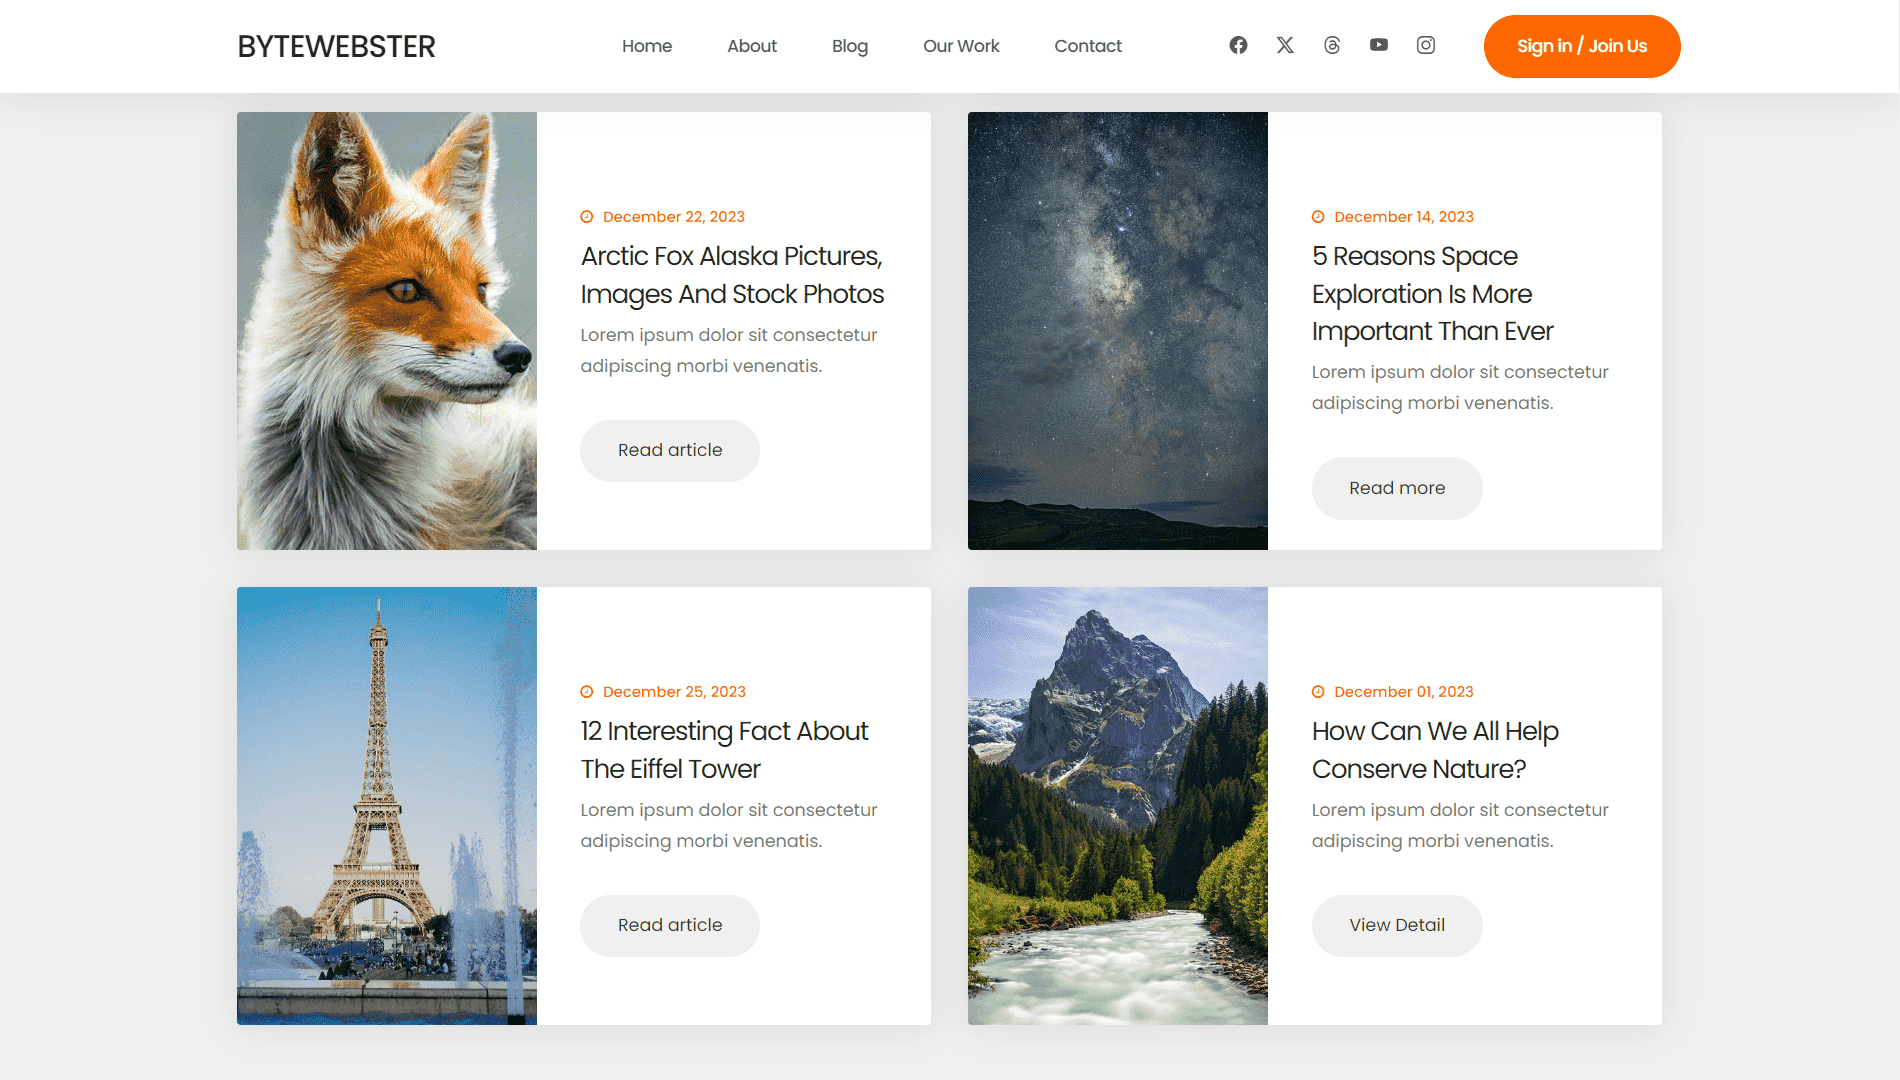Click the clock icon beside December 25, 2023
The width and height of the screenshot is (1900, 1080).
(587, 692)
